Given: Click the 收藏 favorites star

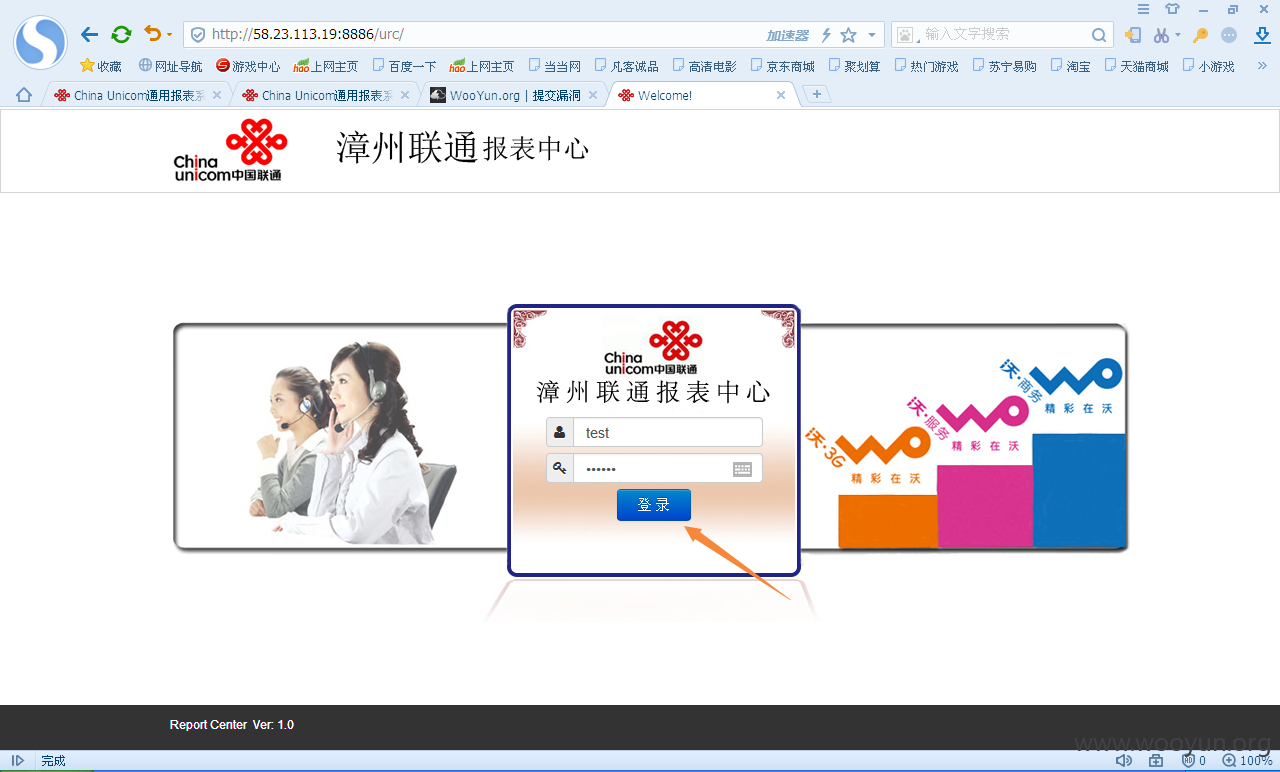Looking at the screenshot, I should [100, 66].
